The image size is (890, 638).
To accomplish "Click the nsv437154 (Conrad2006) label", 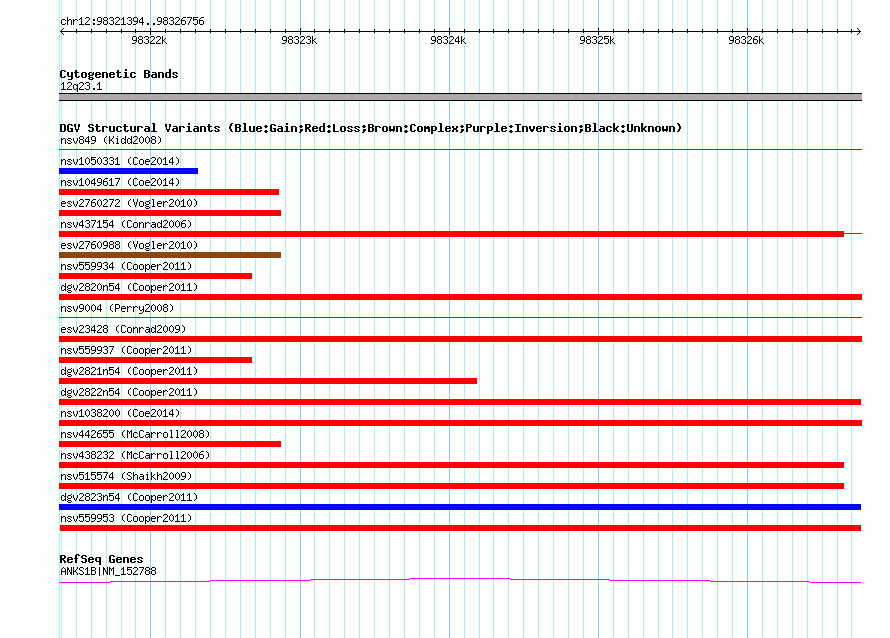I will (126, 224).
